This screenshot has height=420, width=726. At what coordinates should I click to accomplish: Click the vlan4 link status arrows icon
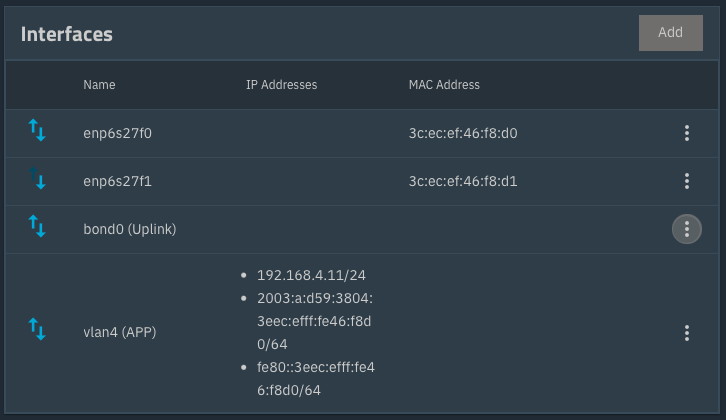click(37, 332)
